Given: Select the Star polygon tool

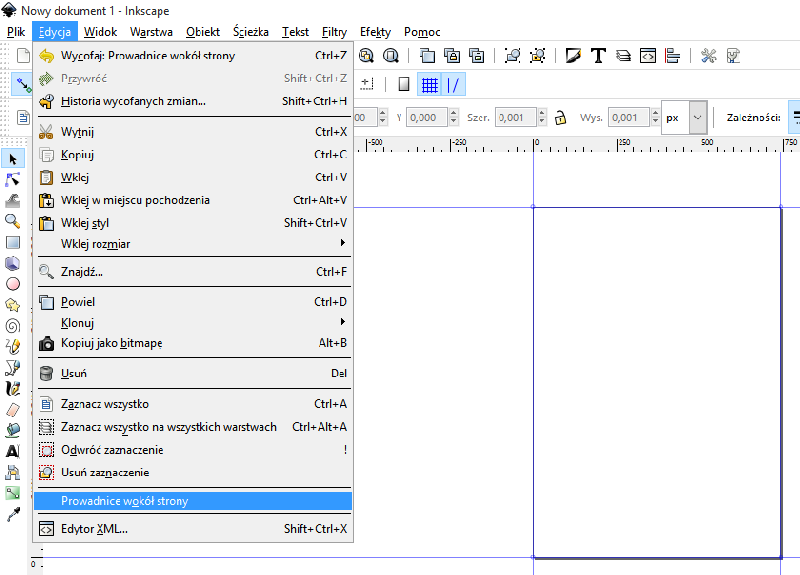Looking at the screenshot, I should [x=13, y=305].
